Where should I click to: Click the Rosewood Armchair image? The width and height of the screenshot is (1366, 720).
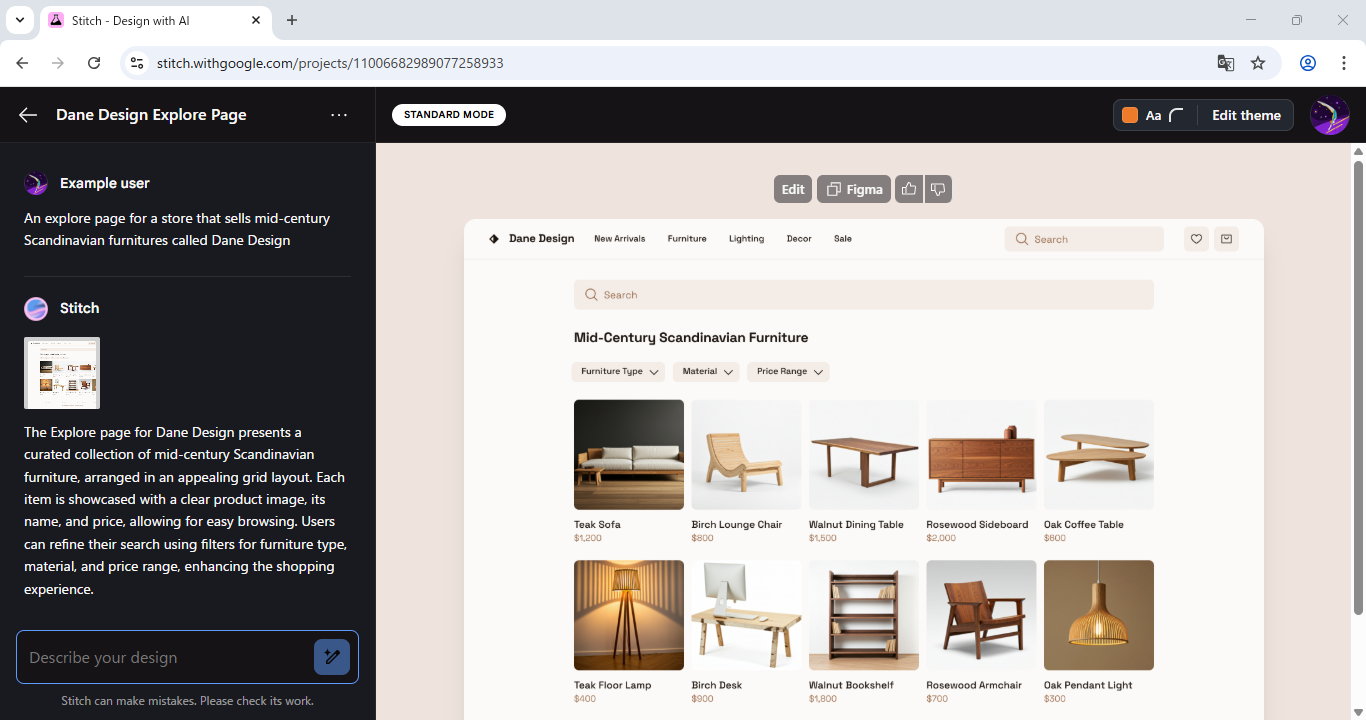pyautogui.click(x=981, y=615)
